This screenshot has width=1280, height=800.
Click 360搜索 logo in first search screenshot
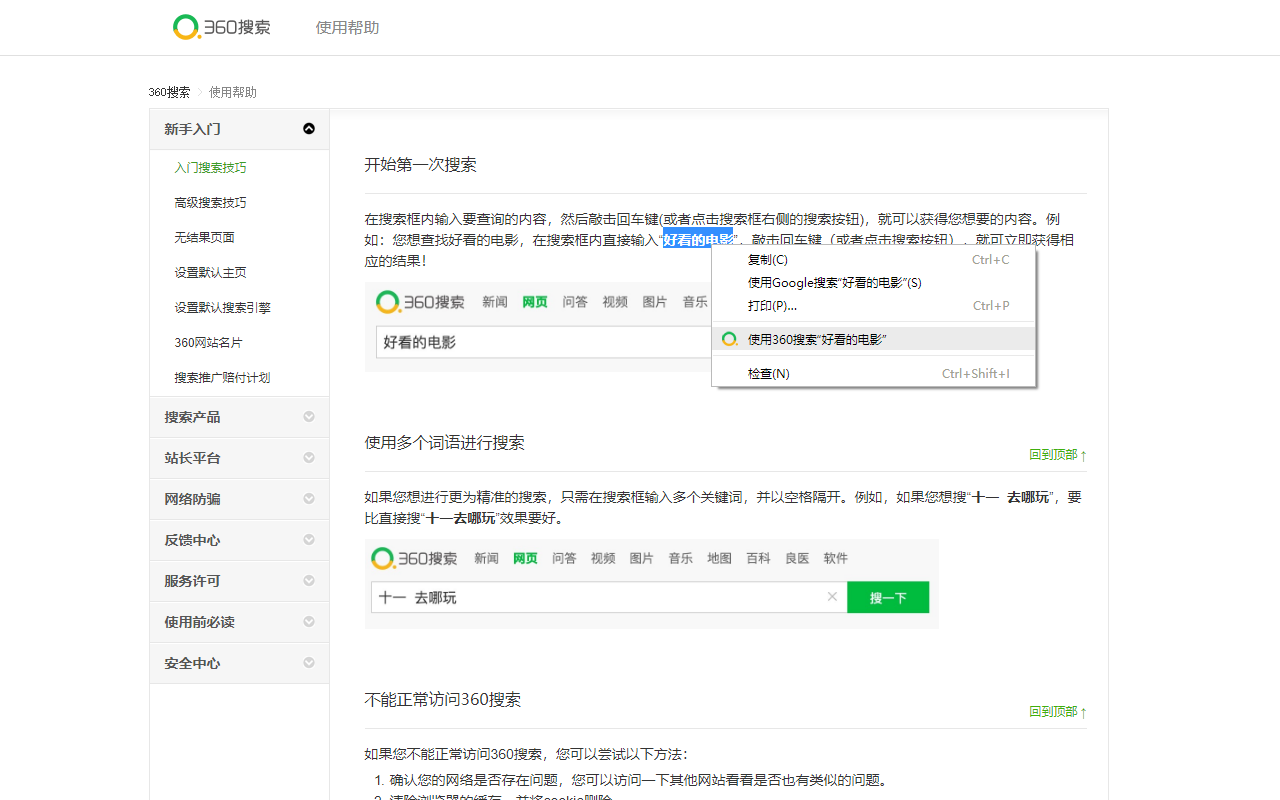(x=420, y=301)
